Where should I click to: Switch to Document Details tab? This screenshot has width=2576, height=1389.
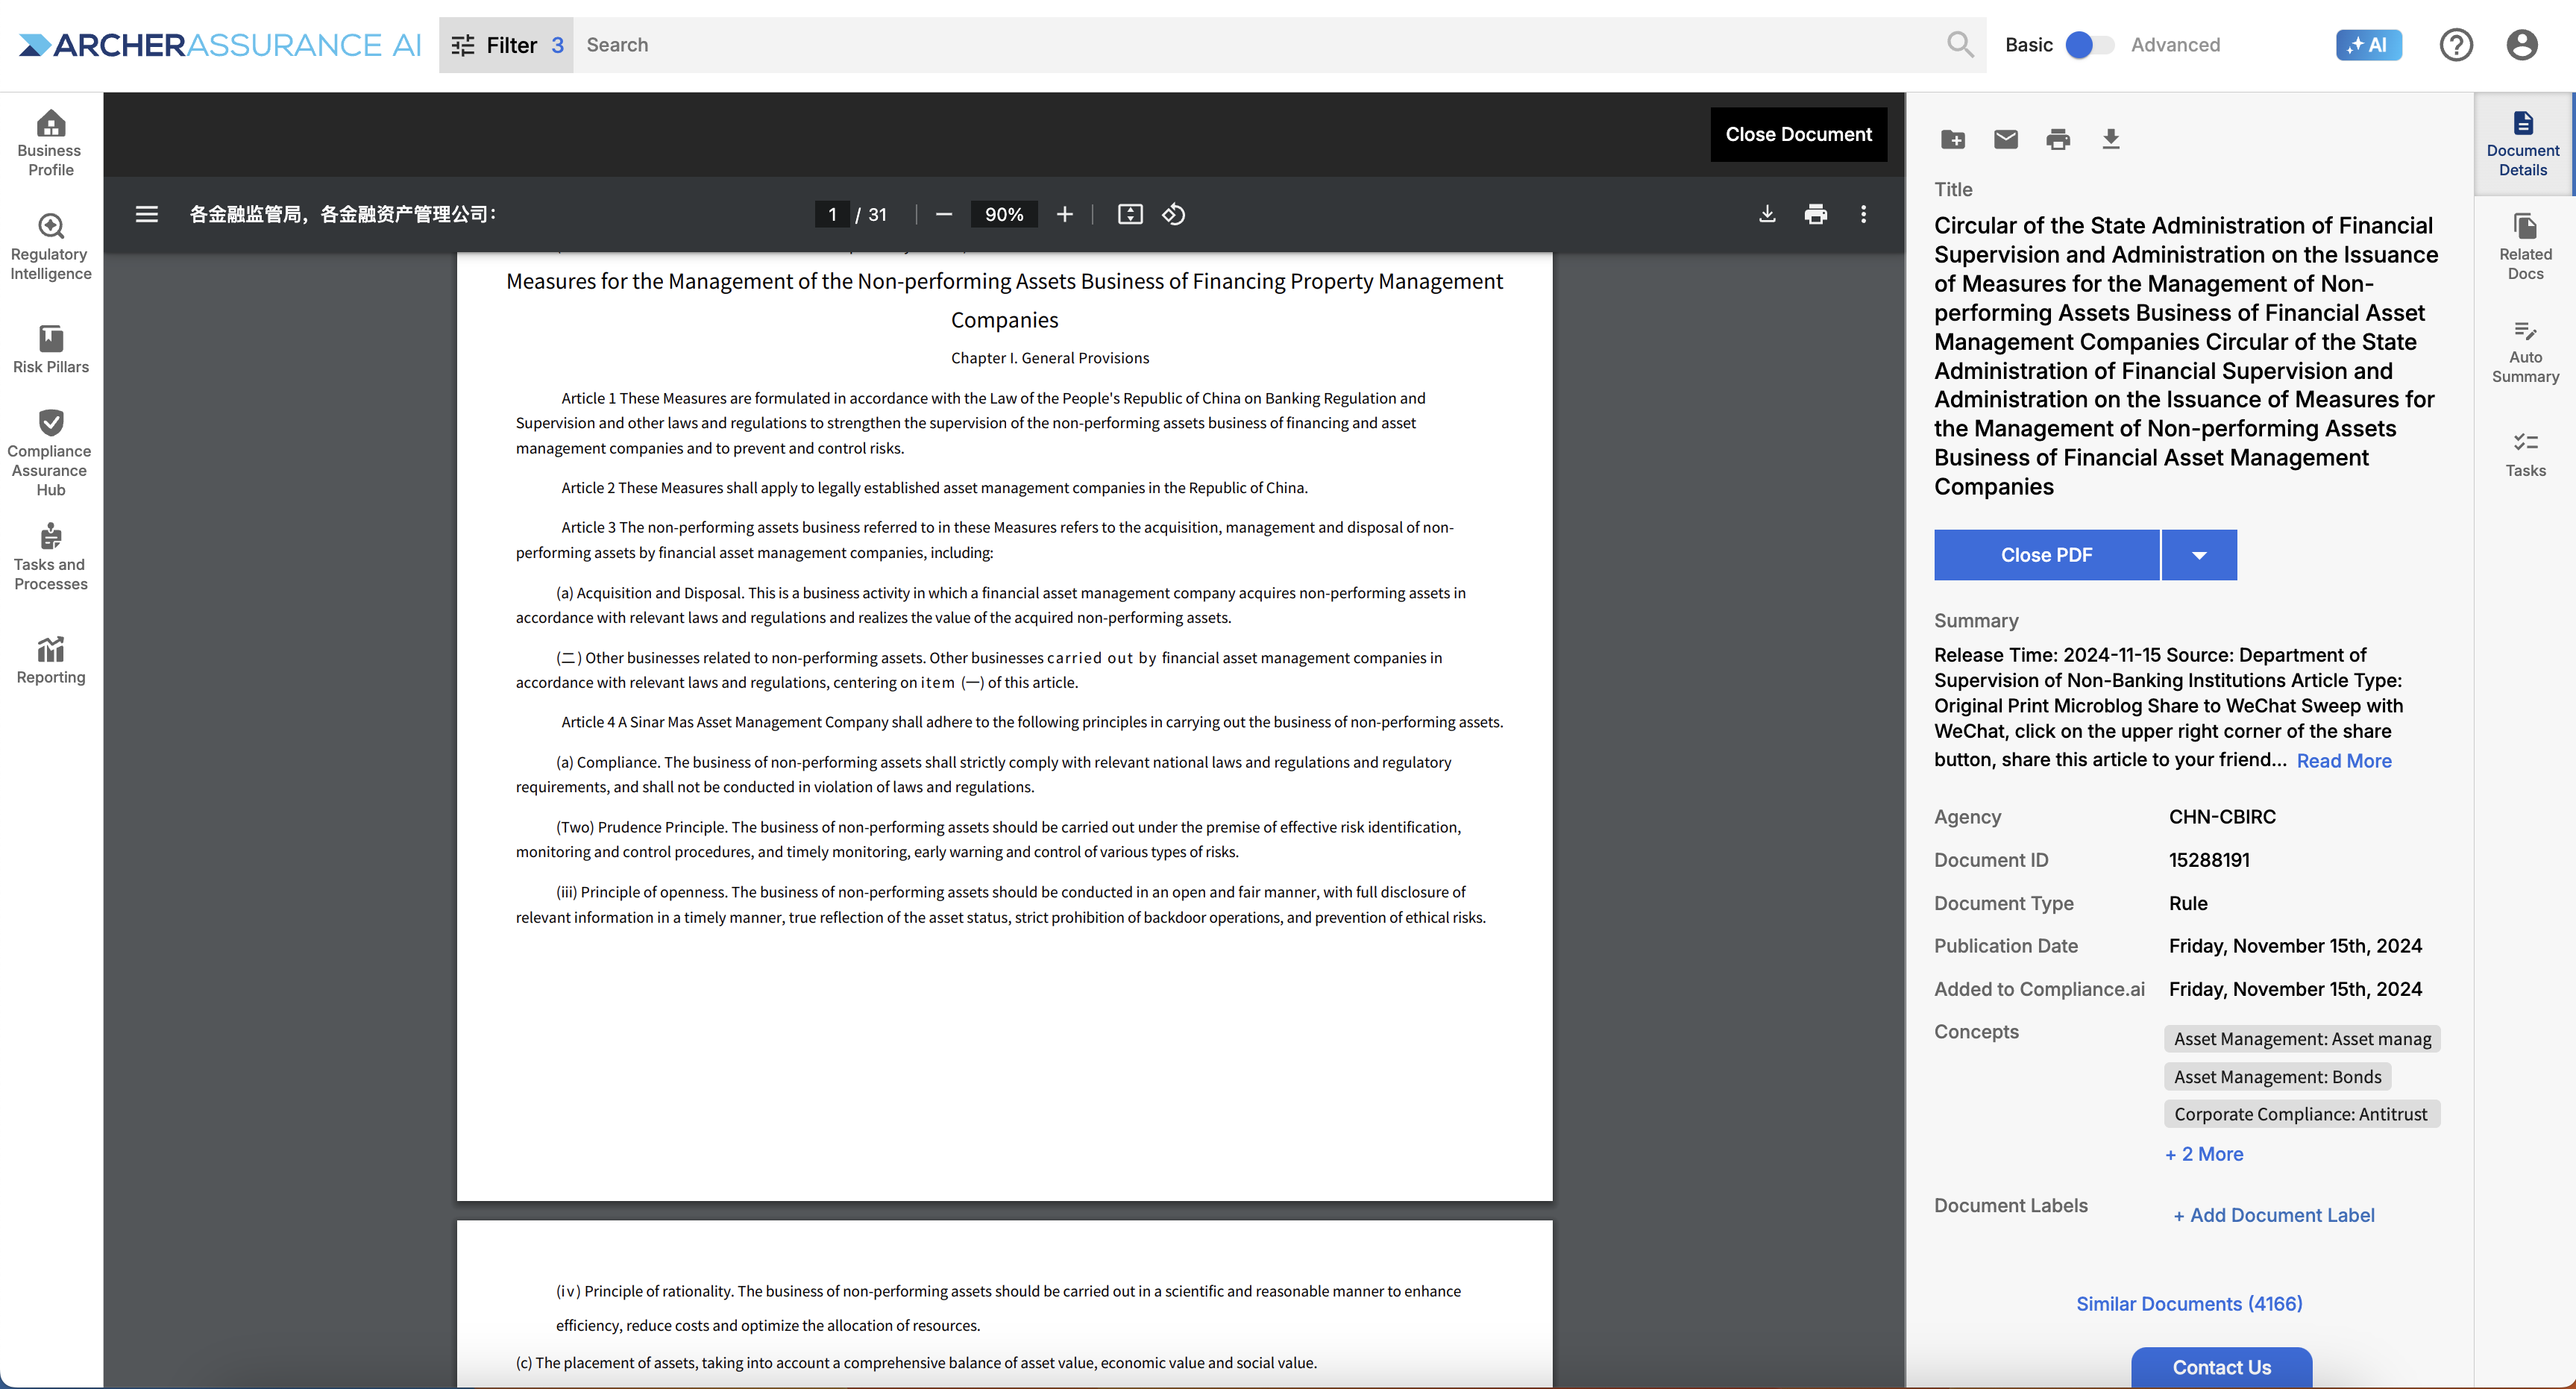click(2522, 144)
